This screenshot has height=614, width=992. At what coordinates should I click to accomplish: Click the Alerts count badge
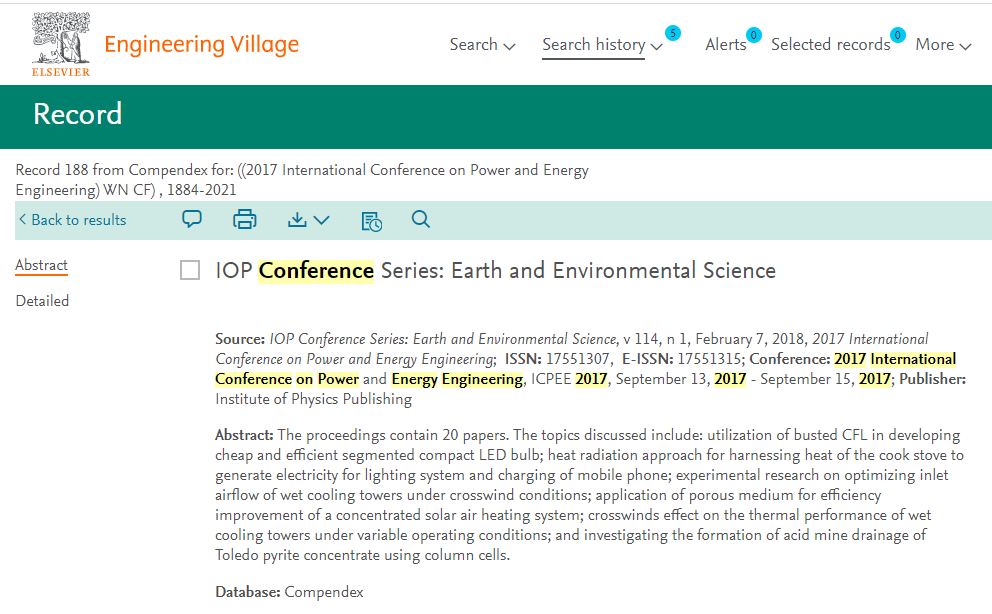tap(753, 35)
